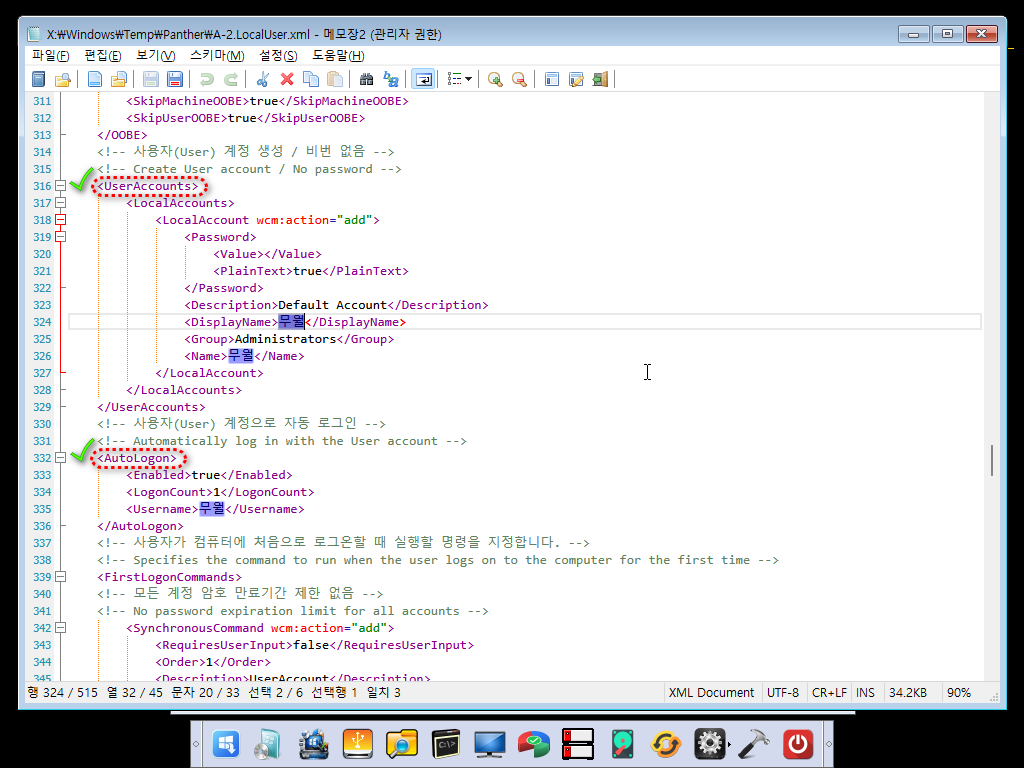
Task: Collapse the AutoLogon fold on line 332
Action: 61,458
